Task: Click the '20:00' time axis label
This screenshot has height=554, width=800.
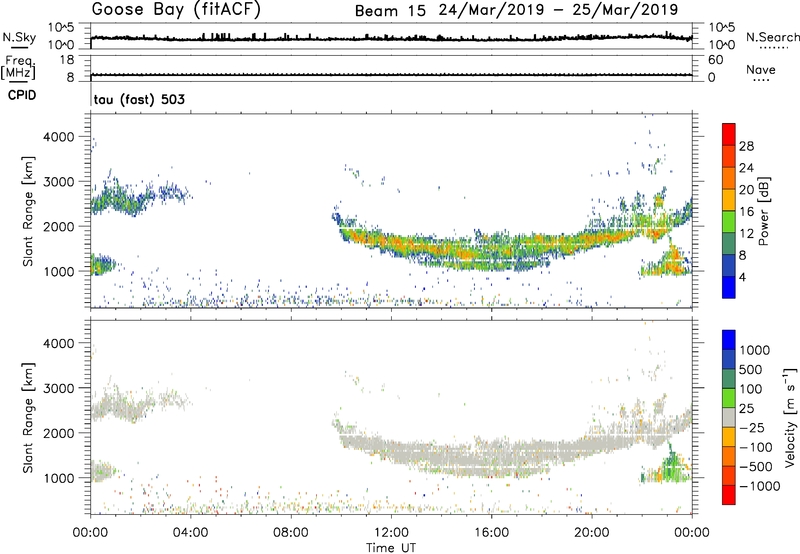Action: click(592, 533)
